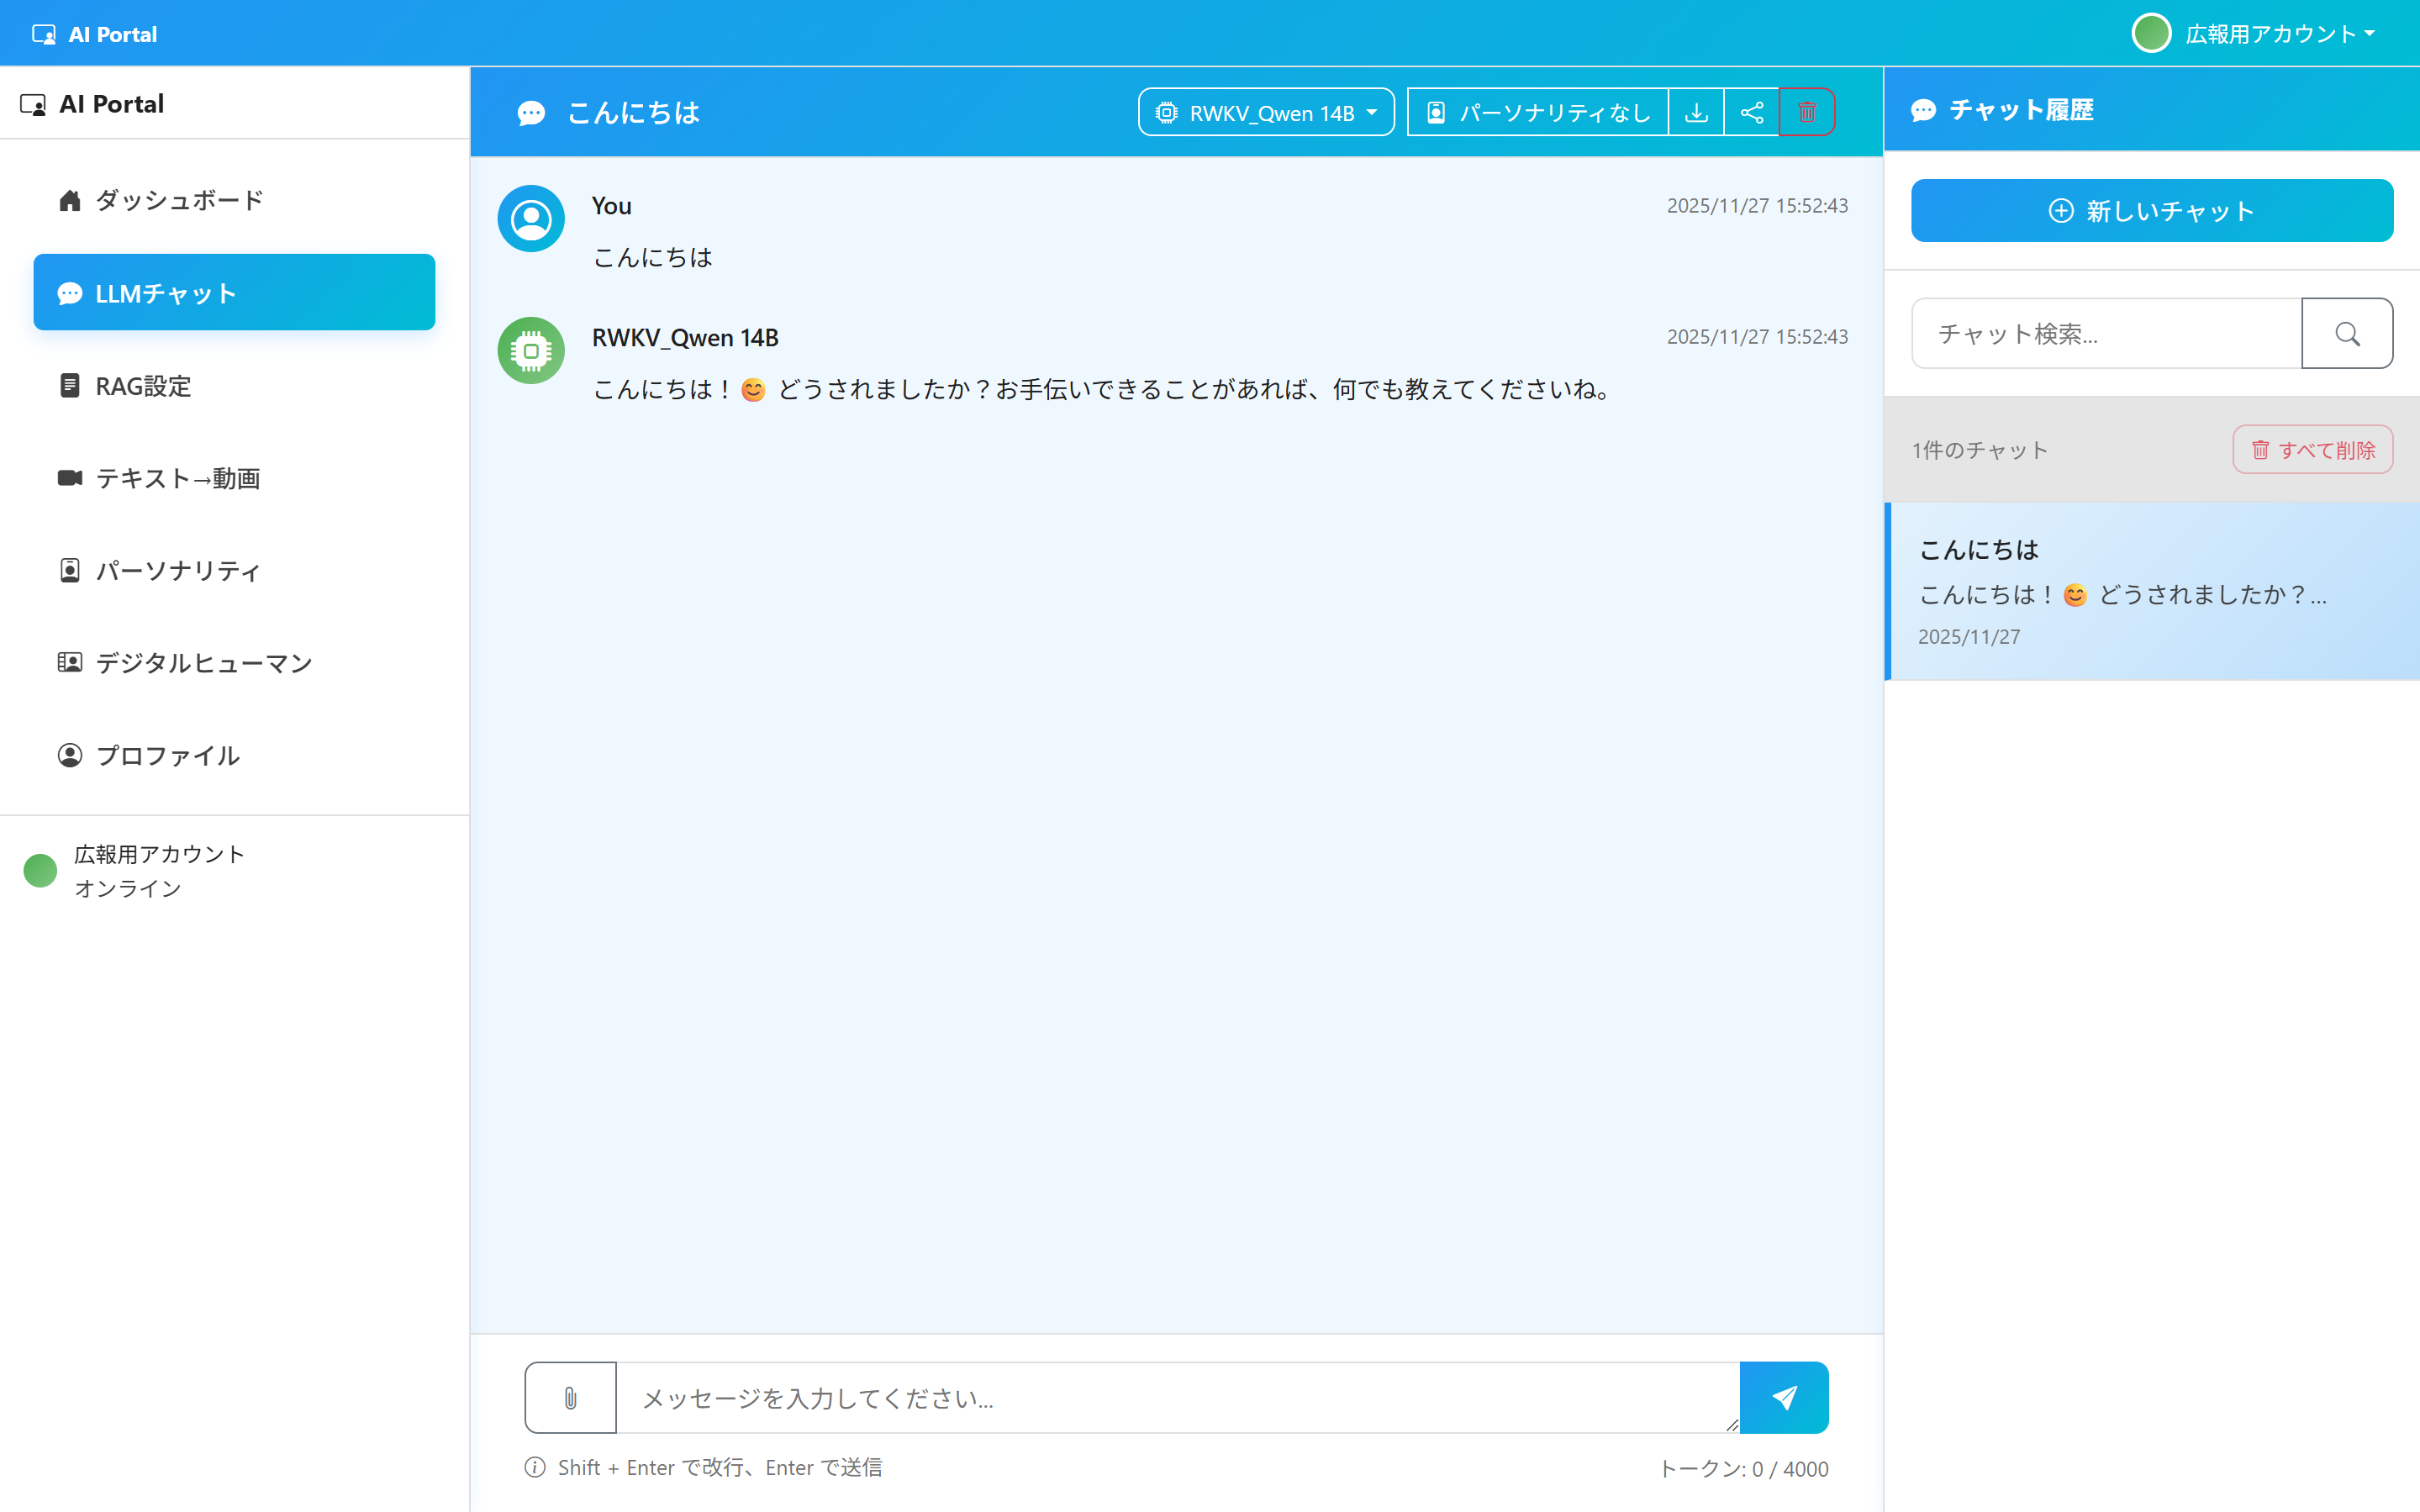Screen dimensions: 2420x1512
Task: Click the デジタルヒューマン sidebar icon
Action: (x=68, y=661)
